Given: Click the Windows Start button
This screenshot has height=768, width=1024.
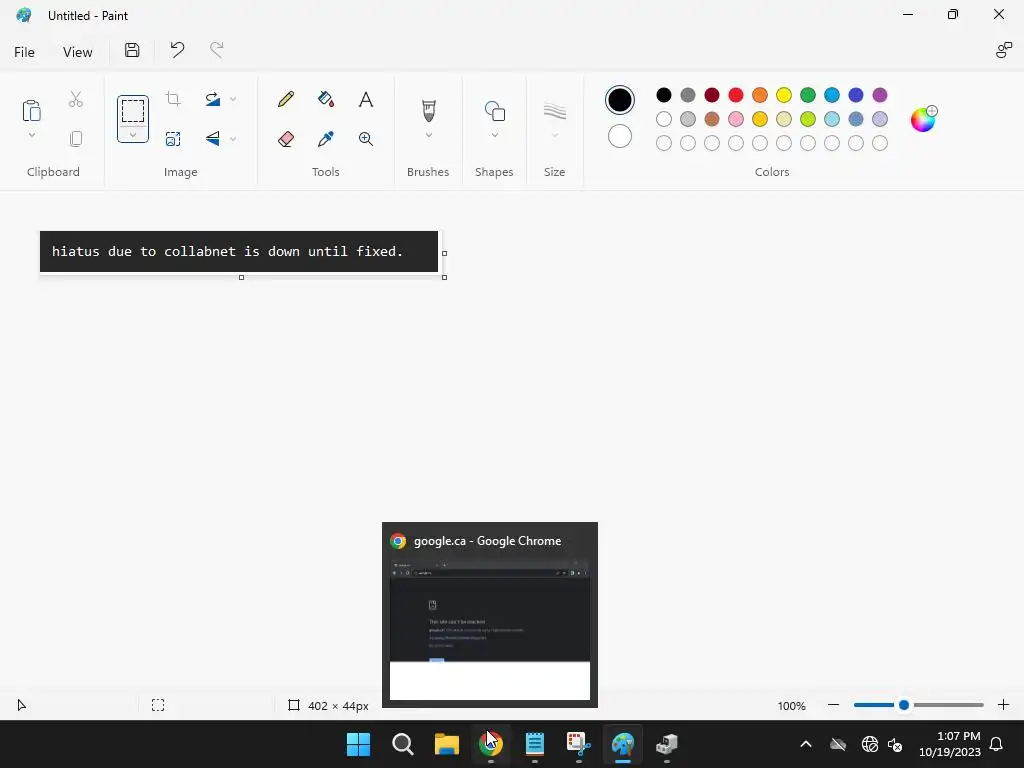Looking at the screenshot, I should point(359,744).
